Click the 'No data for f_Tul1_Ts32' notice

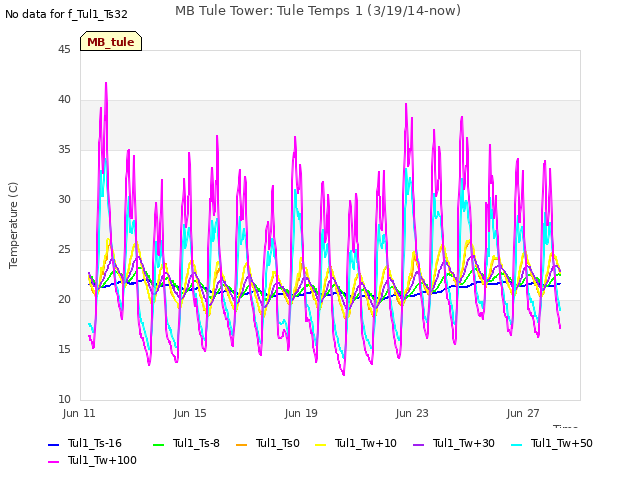pos(67,14)
